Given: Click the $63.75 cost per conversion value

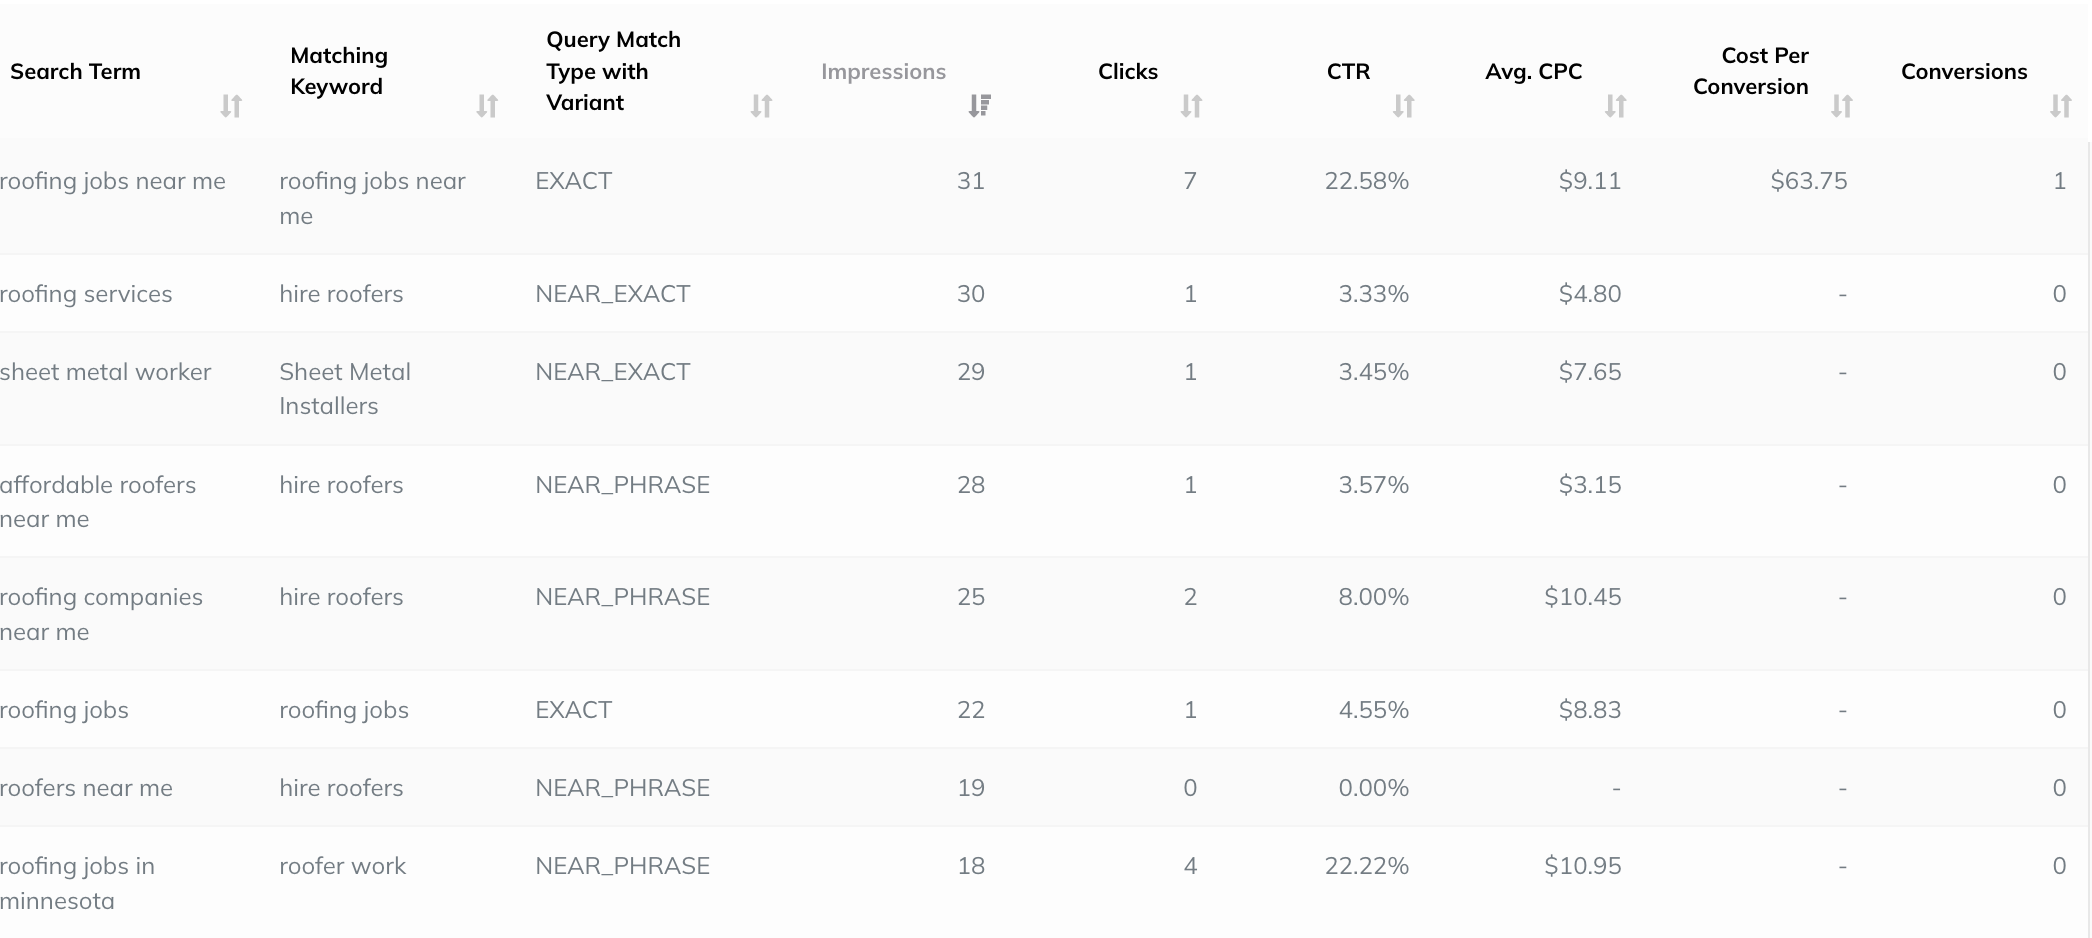Looking at the screenshot, I should [1808, 181].
